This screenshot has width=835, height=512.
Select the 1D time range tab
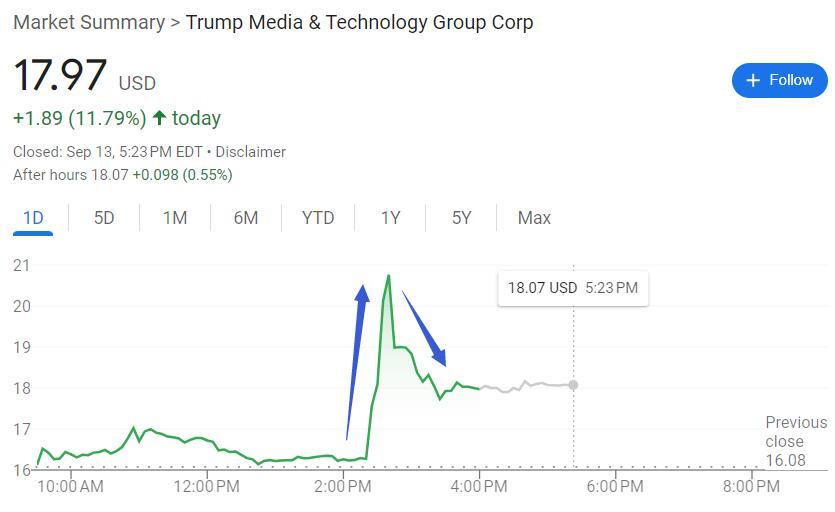pos(33,218)
